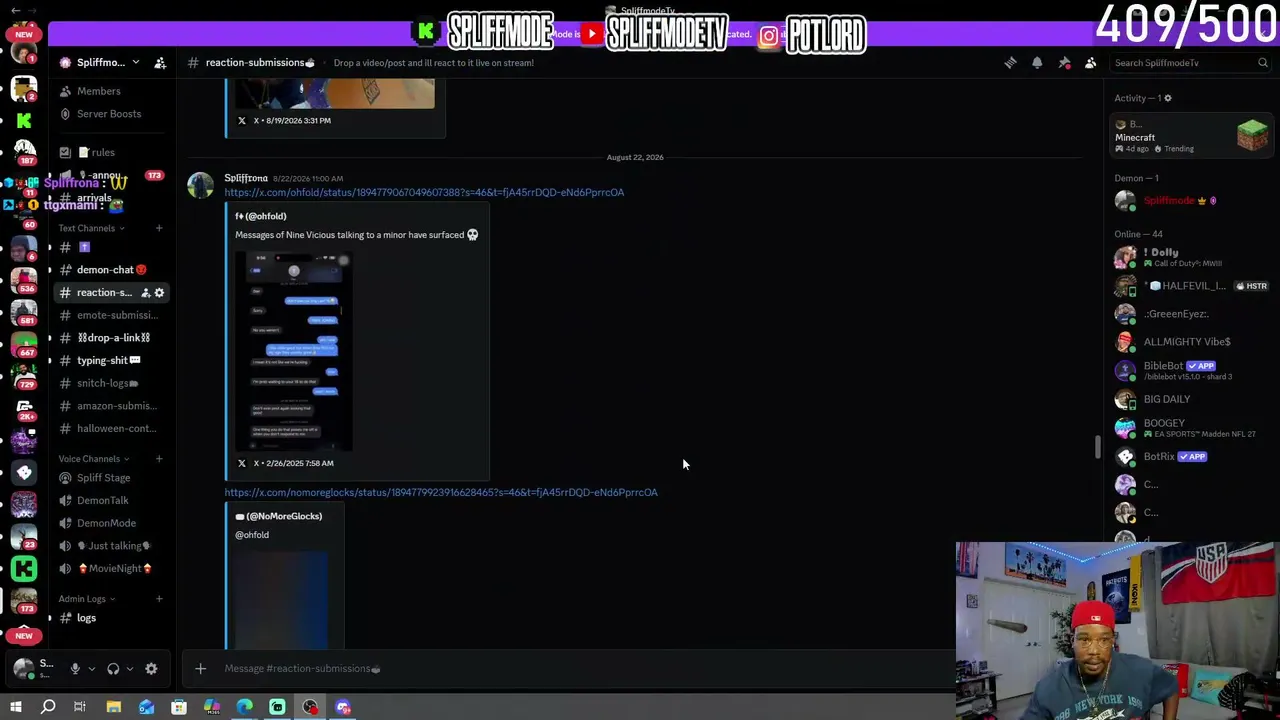Open BibleBot app profile
The width and height of the screenshot is (1280, 720).
(1192, 371)
